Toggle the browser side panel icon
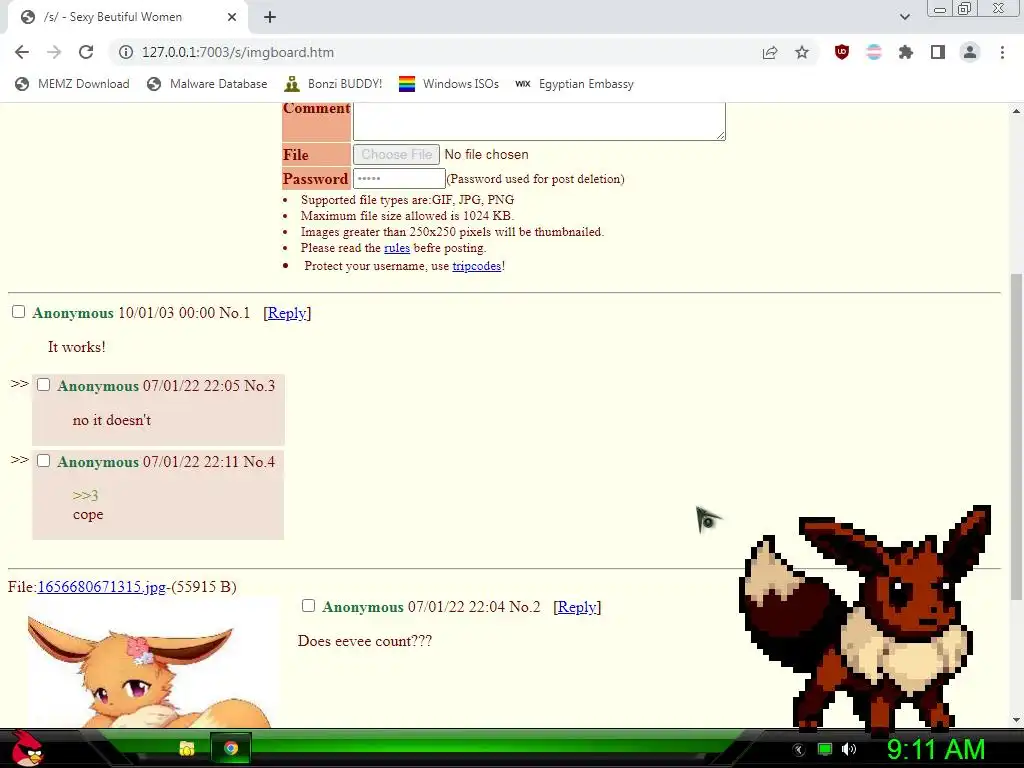Image resolution: width=1024 pixels, height=768 pixels. [x=938, y=52]
